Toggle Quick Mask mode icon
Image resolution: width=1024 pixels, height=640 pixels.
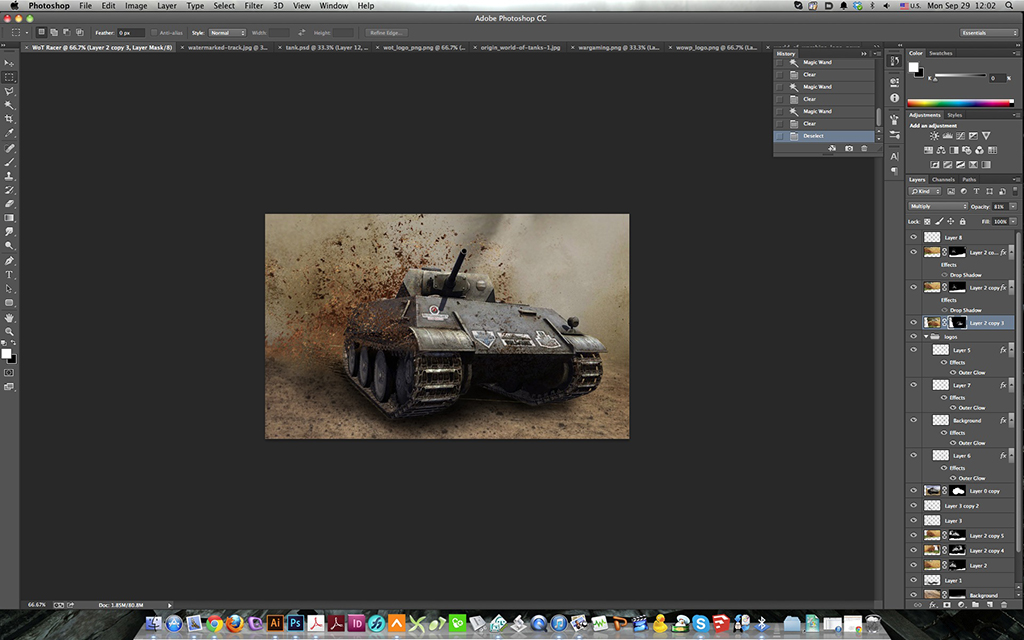click(9, 373)
